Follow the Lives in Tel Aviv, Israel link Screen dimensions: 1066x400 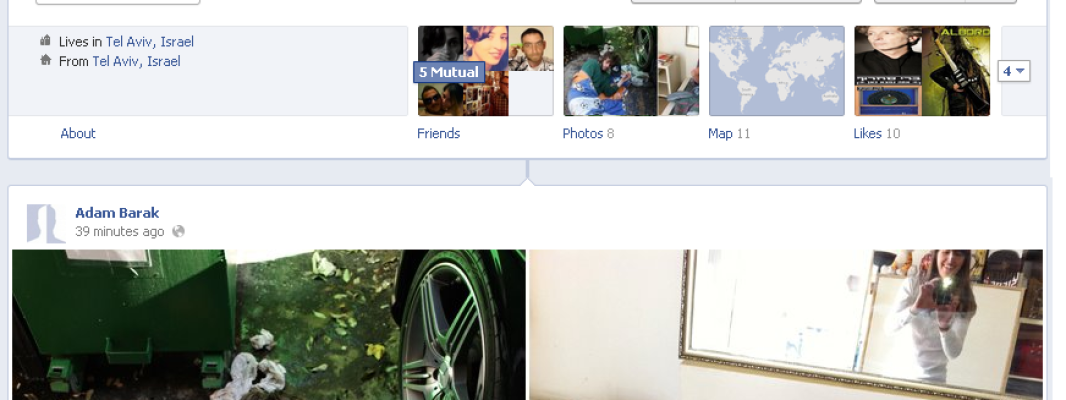pos(150,41)
